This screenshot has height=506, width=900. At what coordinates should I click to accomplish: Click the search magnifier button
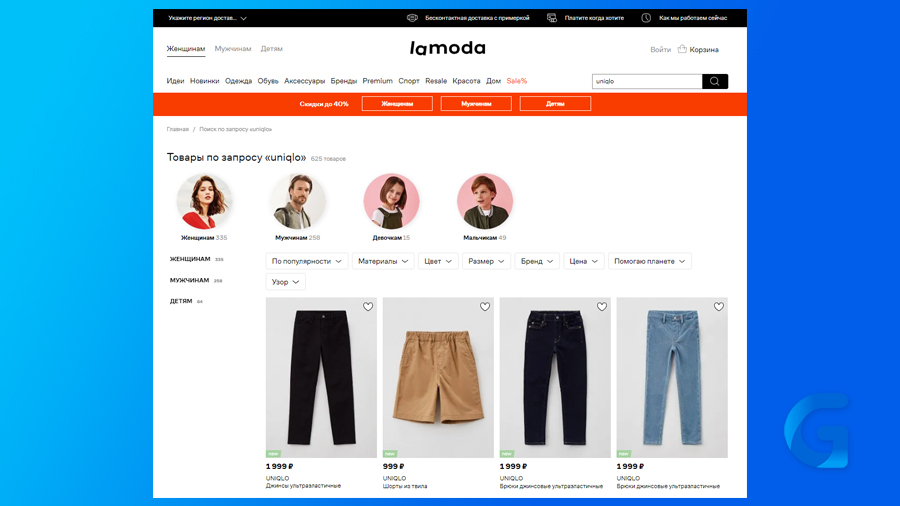[x=715, y=81]
